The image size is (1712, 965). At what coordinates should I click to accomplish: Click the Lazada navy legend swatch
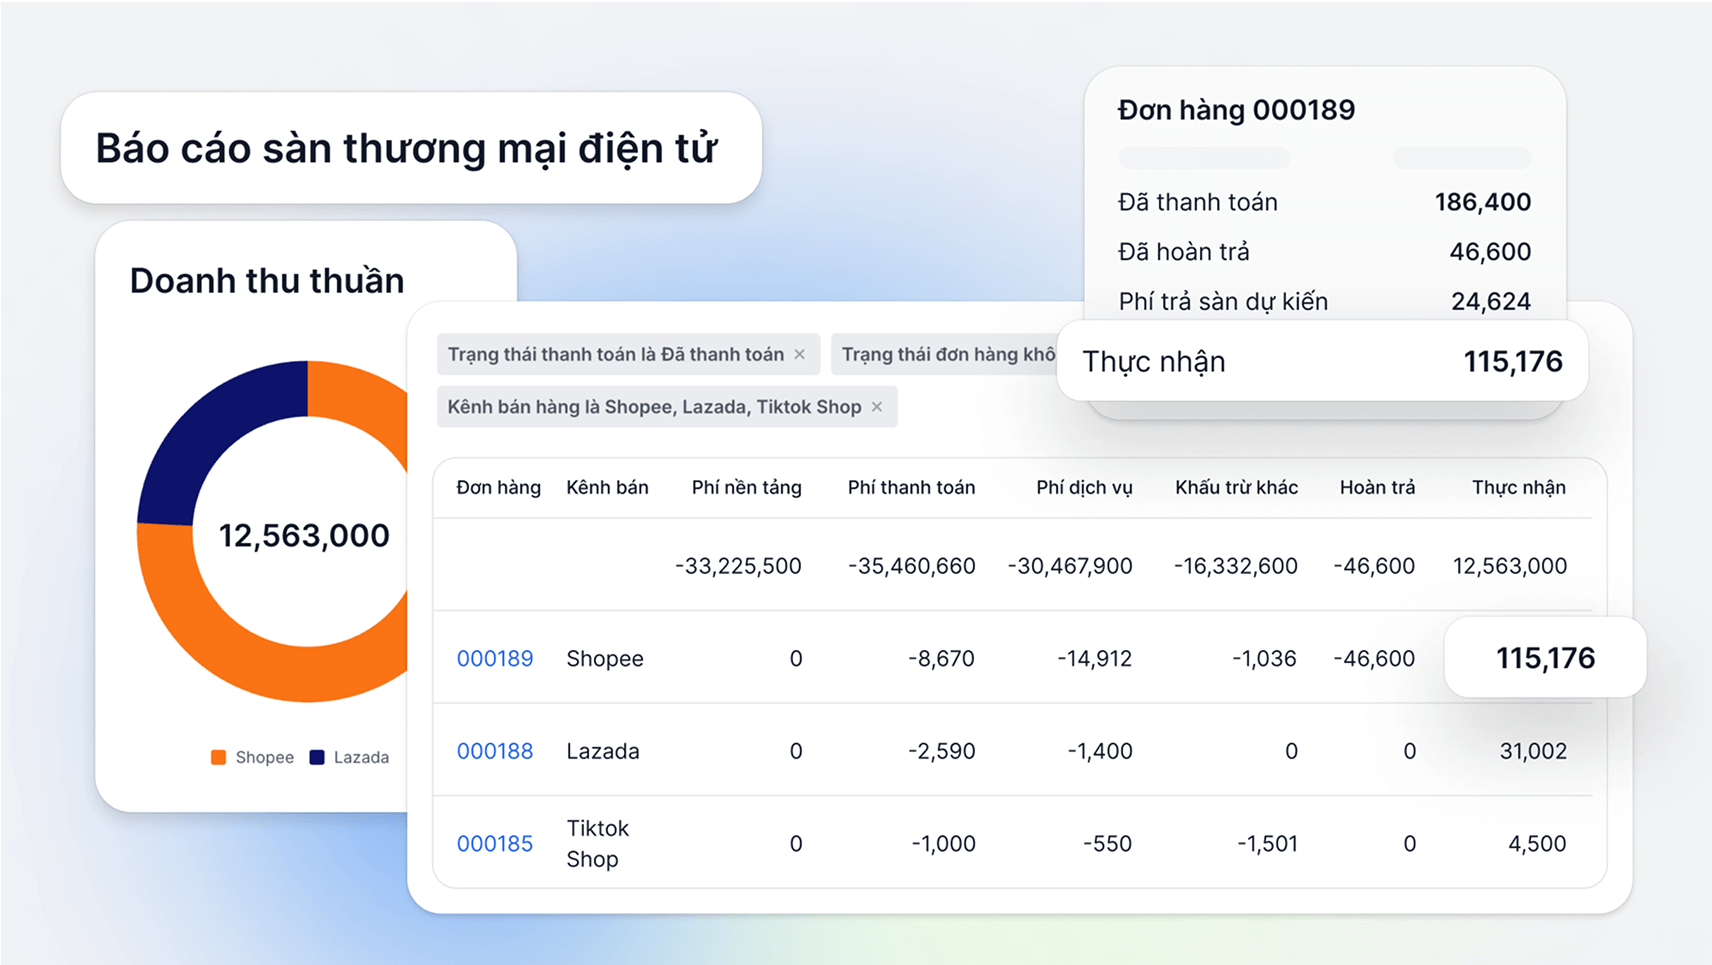pyautogui.click(x=317, y=757)
